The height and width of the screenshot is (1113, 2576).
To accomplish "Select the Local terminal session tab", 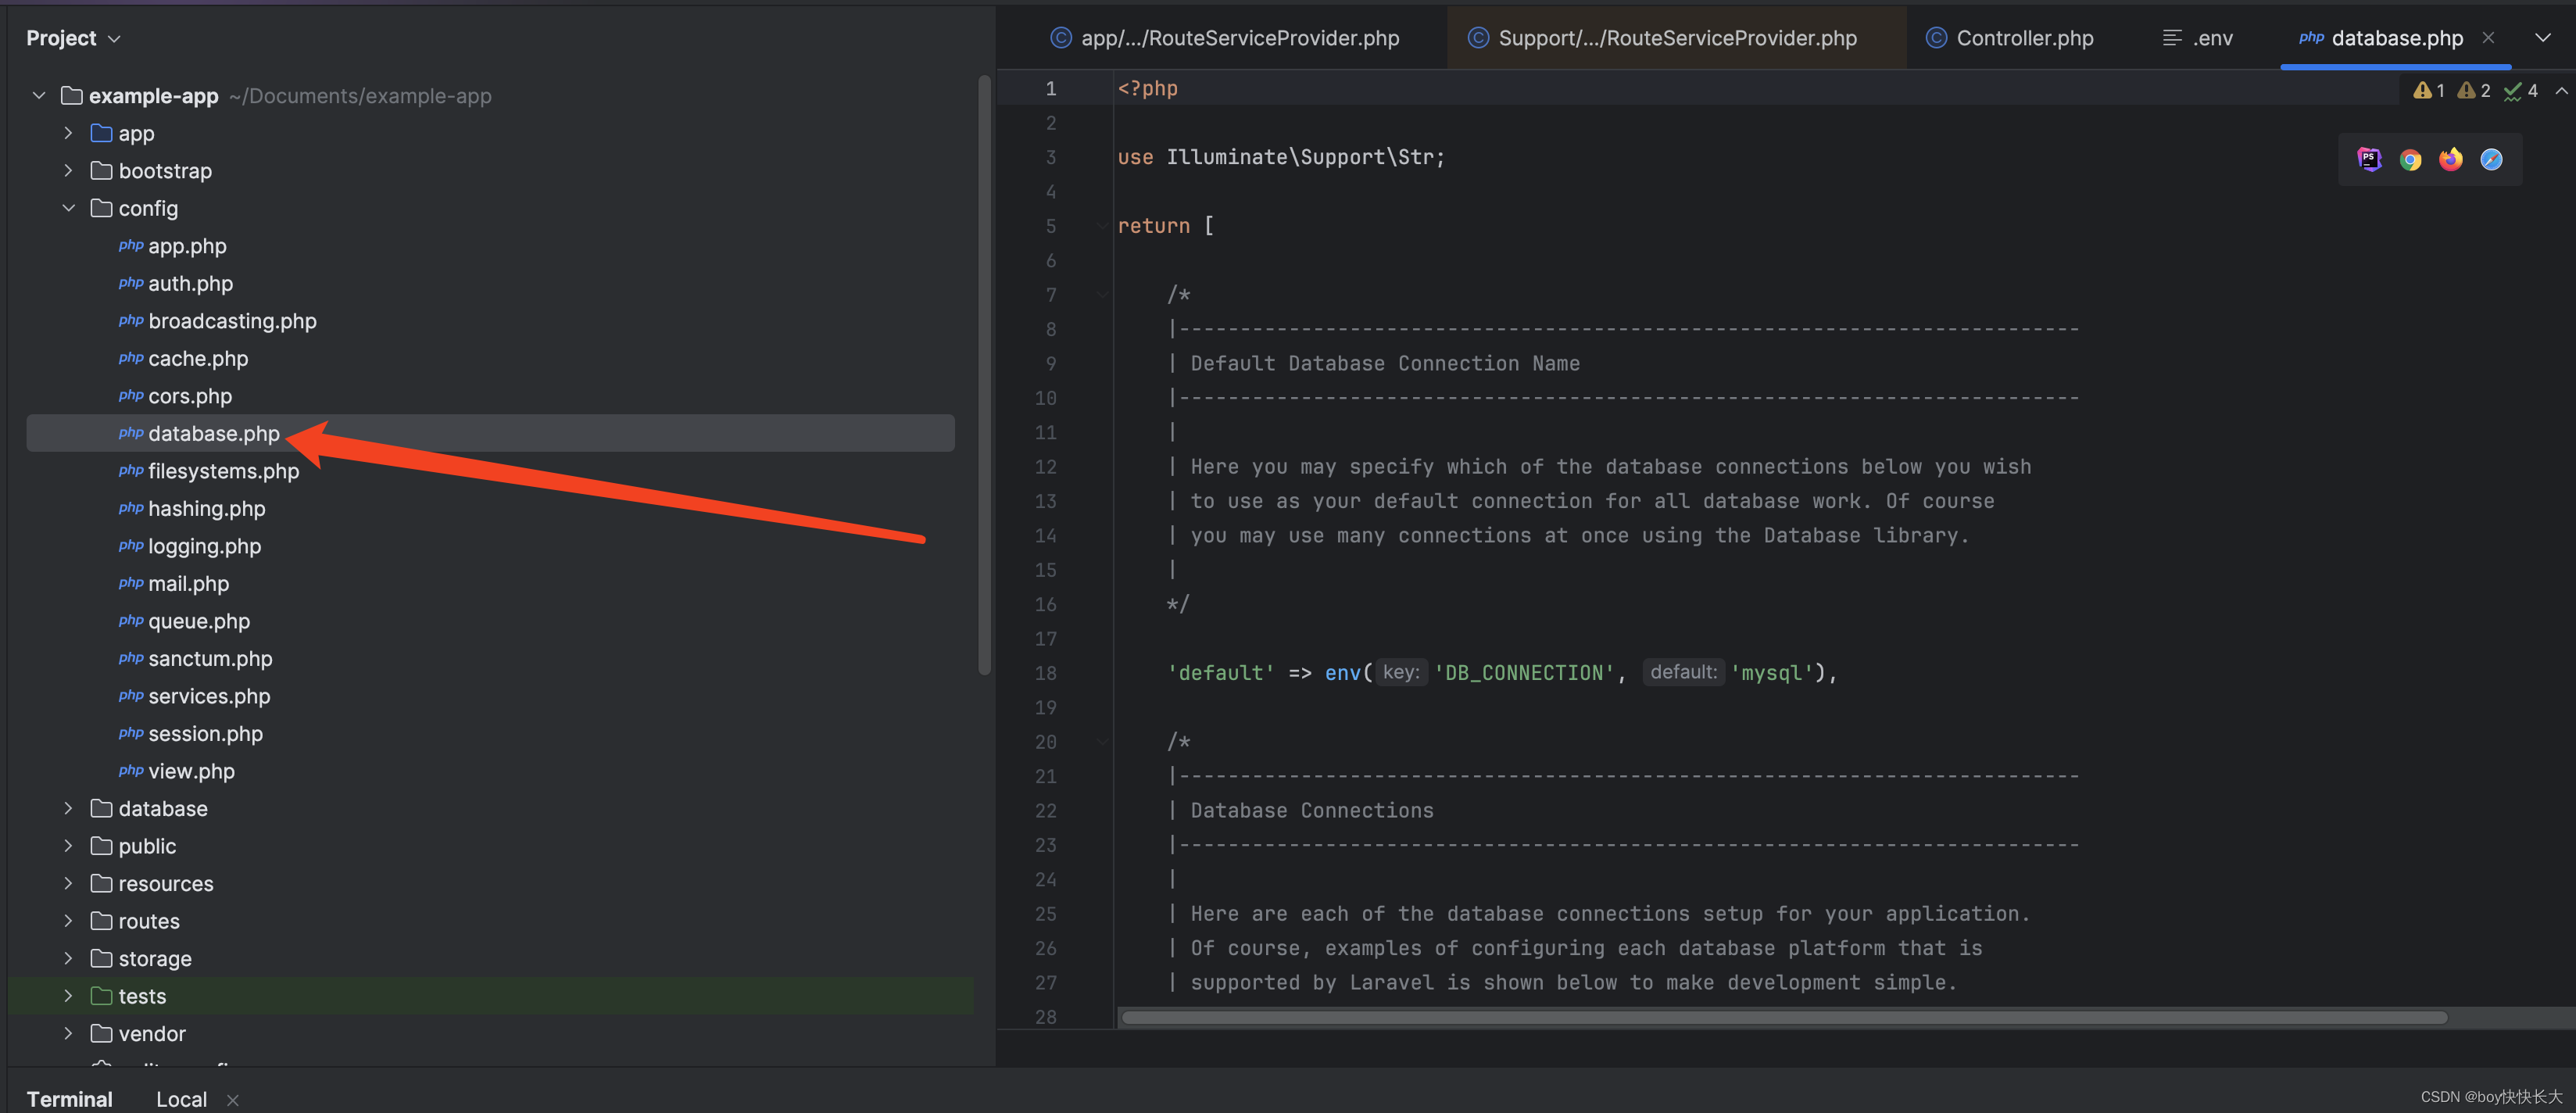I will pyautogui.click(x=181, y=1099).
